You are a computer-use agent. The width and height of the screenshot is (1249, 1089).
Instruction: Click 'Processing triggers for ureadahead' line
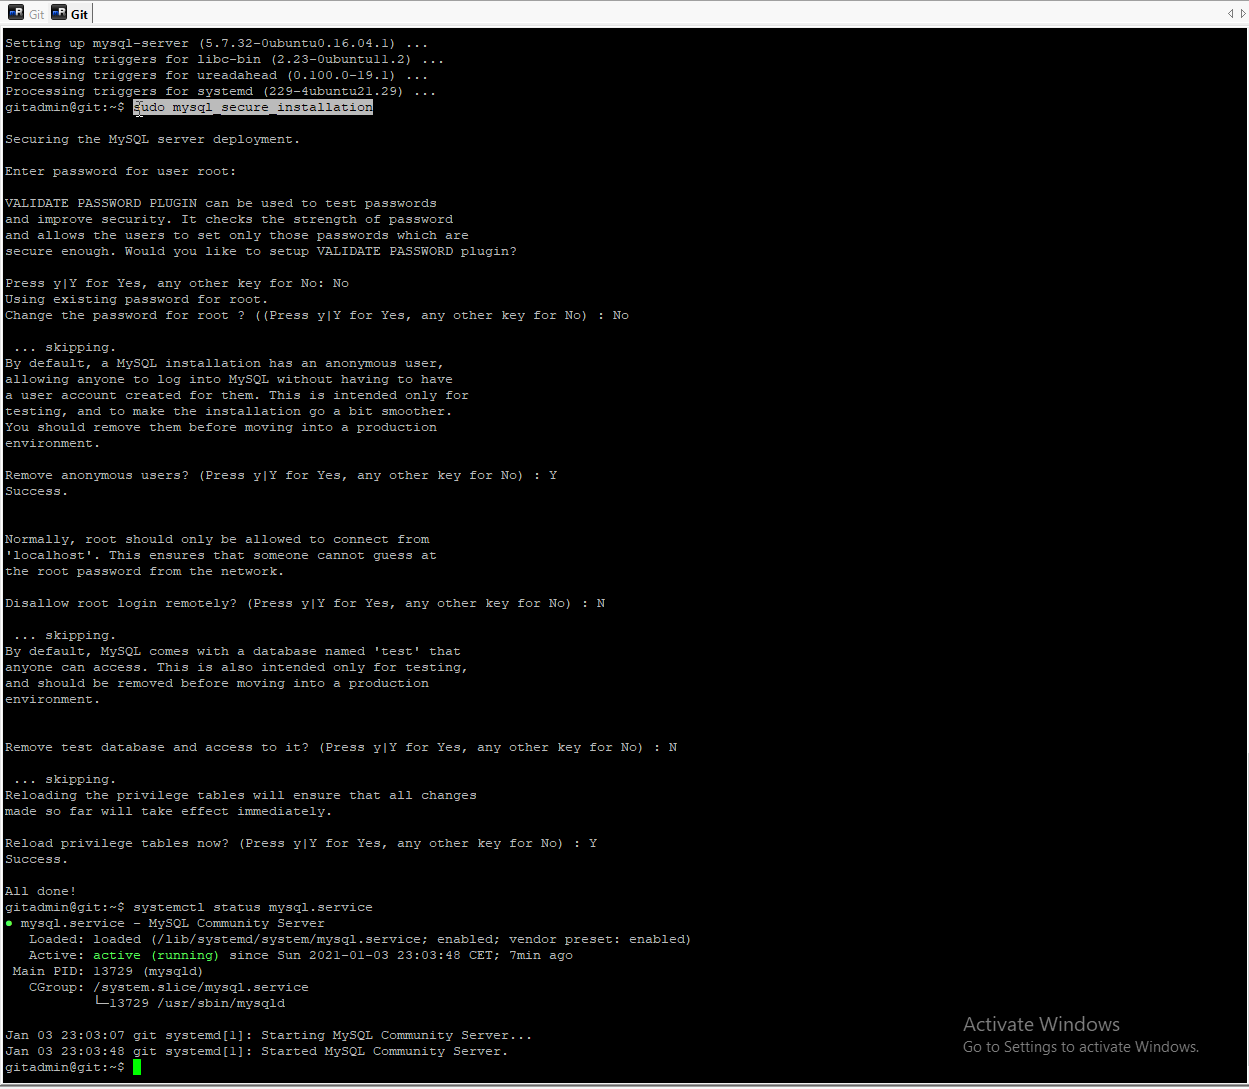[x=217, y=75]
